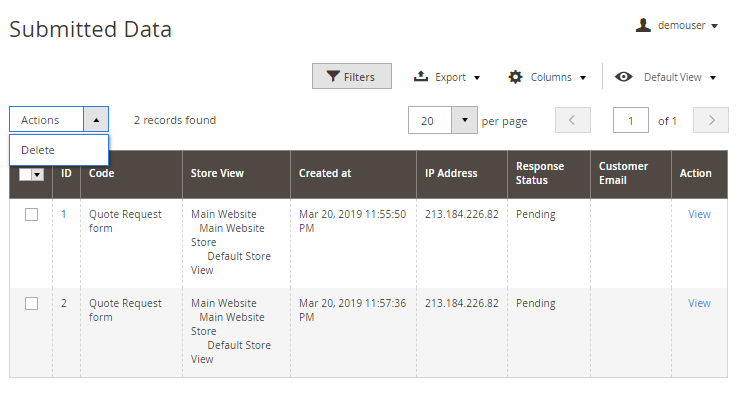Go to next page arrow

tap(711, 120)
